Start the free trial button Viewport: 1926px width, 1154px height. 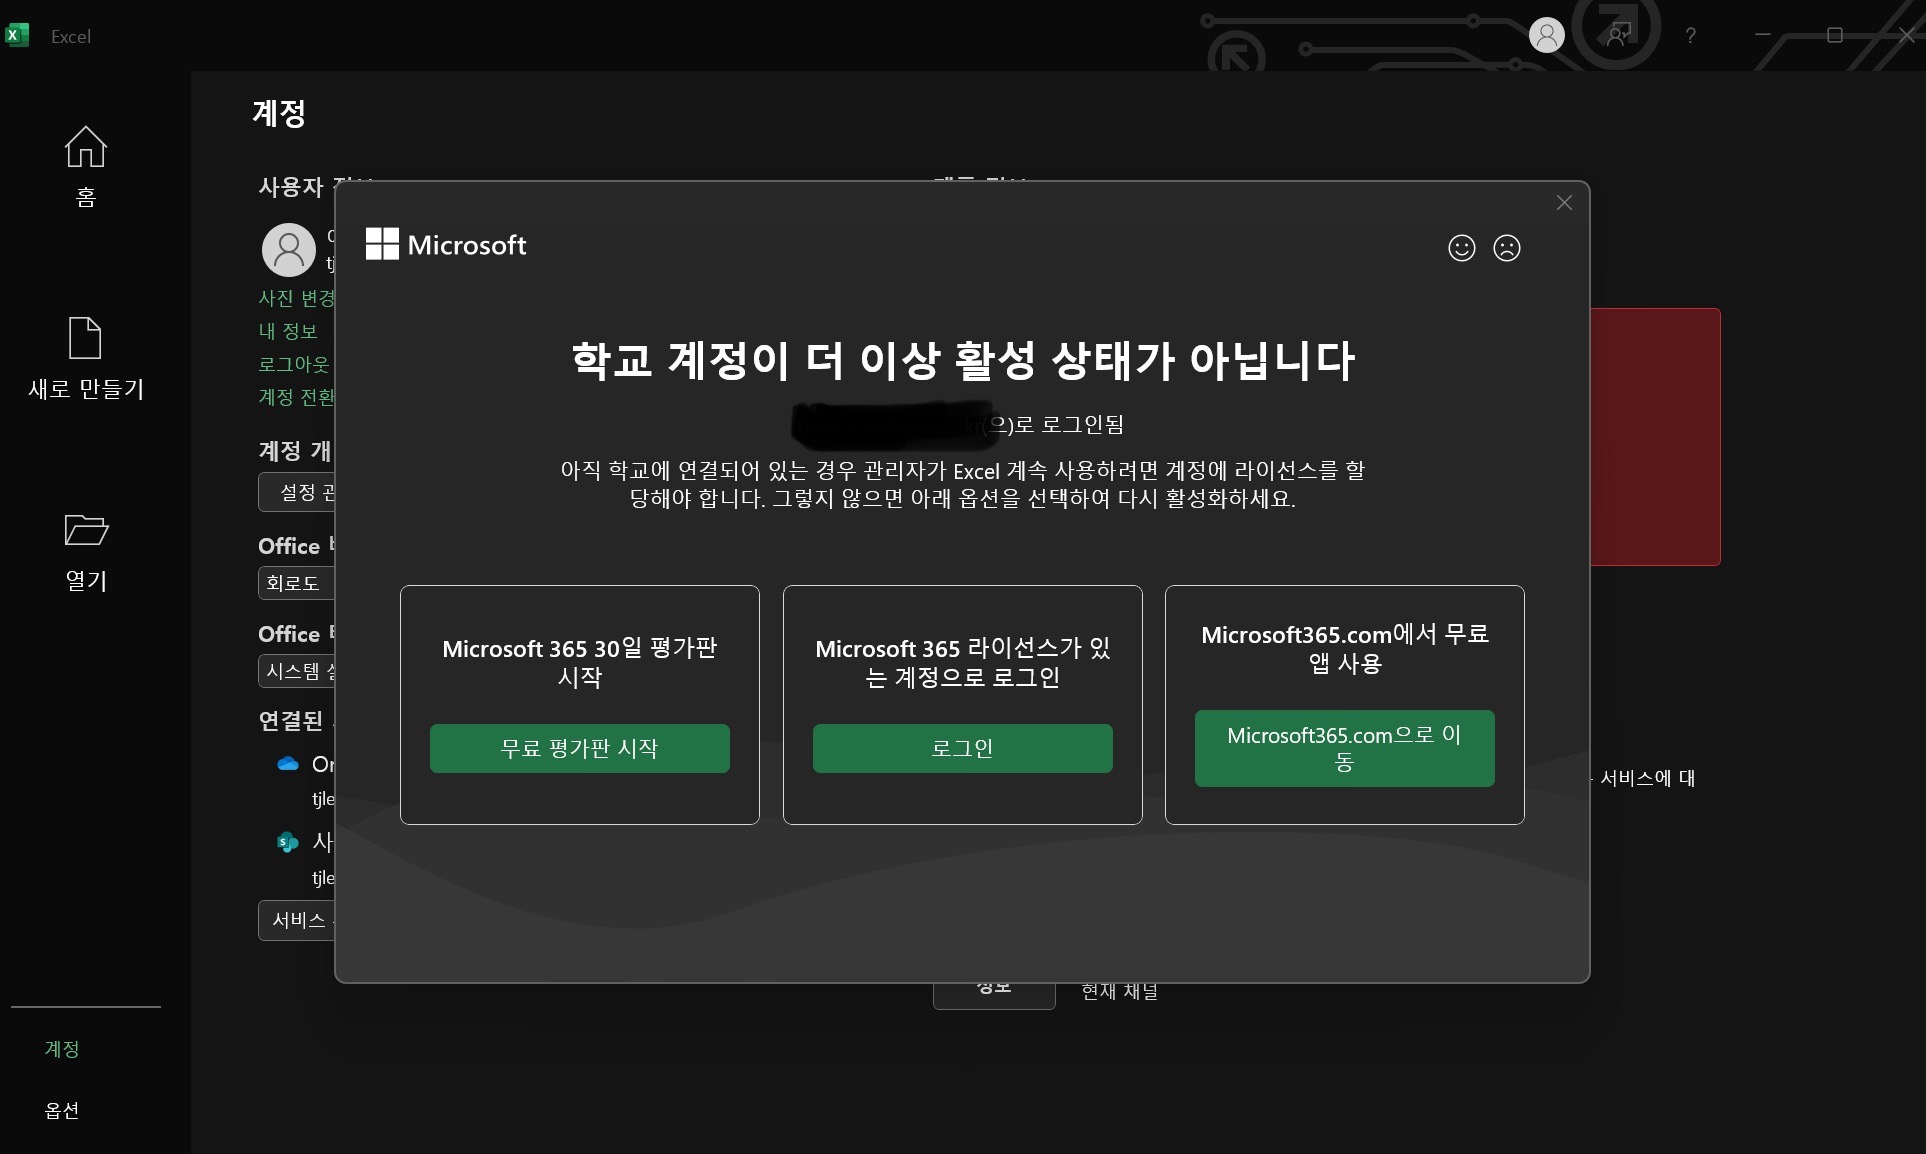click(x=579, y=748)
